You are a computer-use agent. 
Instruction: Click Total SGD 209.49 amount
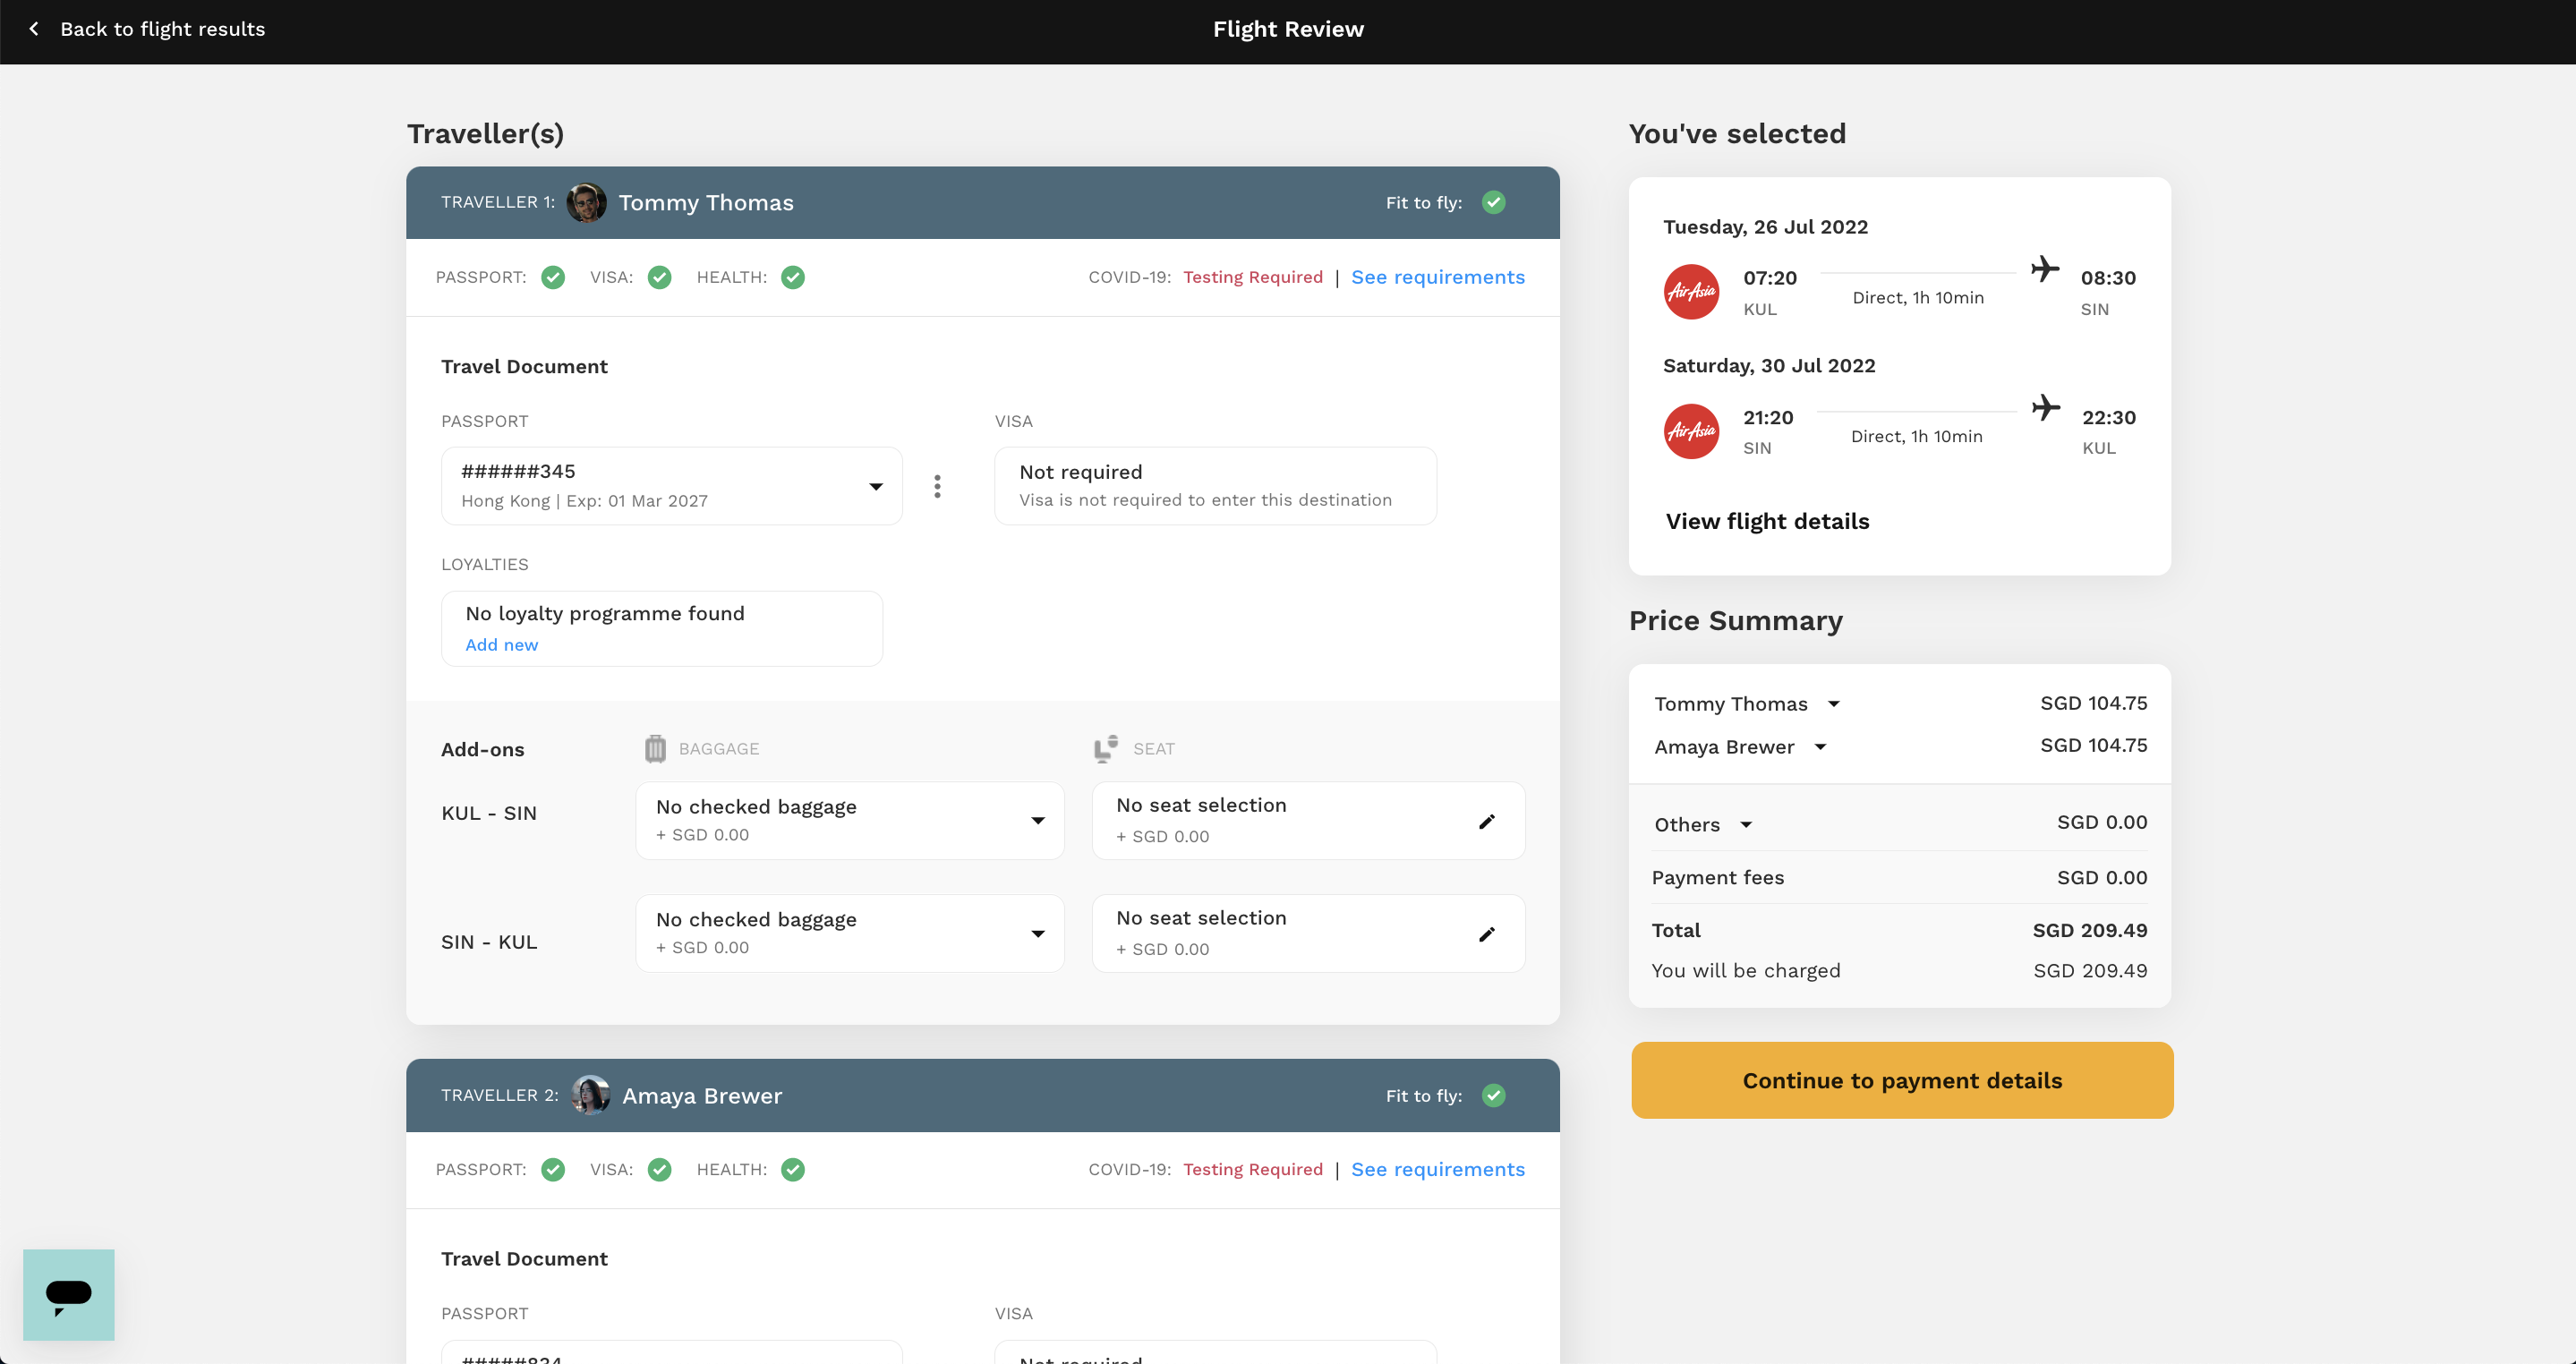pyautogui.click(x=2090, y=931)
